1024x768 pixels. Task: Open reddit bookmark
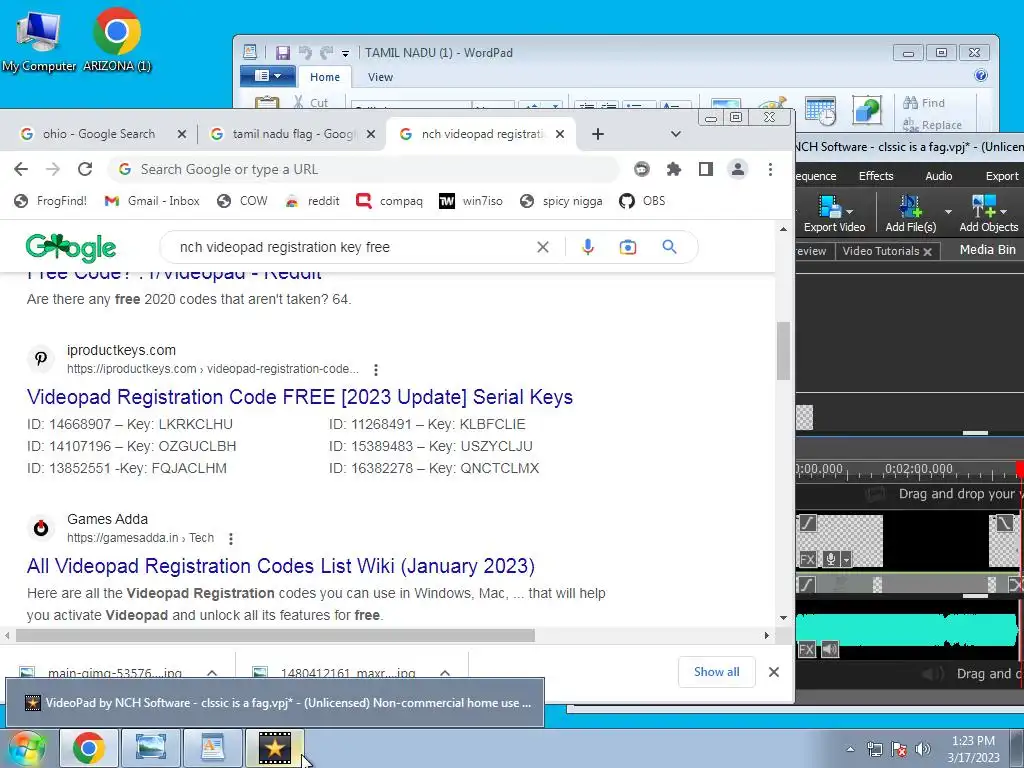pyautogui.click(x=312, y=200)
